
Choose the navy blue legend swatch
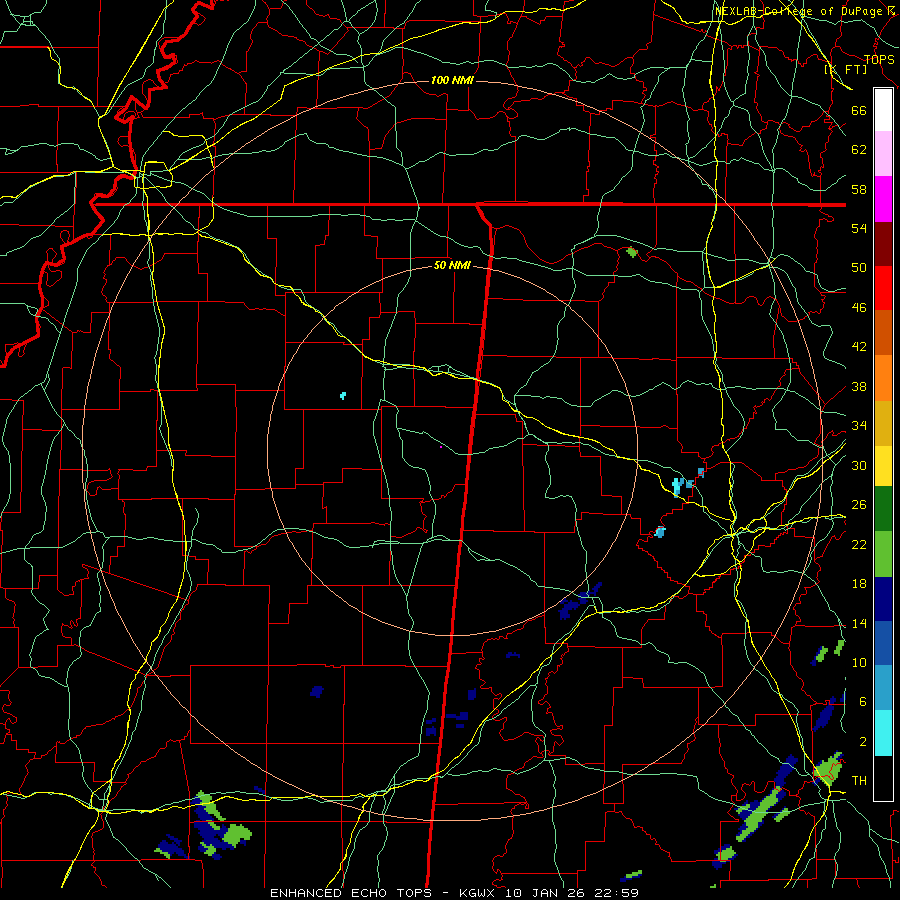pyautogui.click(x=883, y=599)
